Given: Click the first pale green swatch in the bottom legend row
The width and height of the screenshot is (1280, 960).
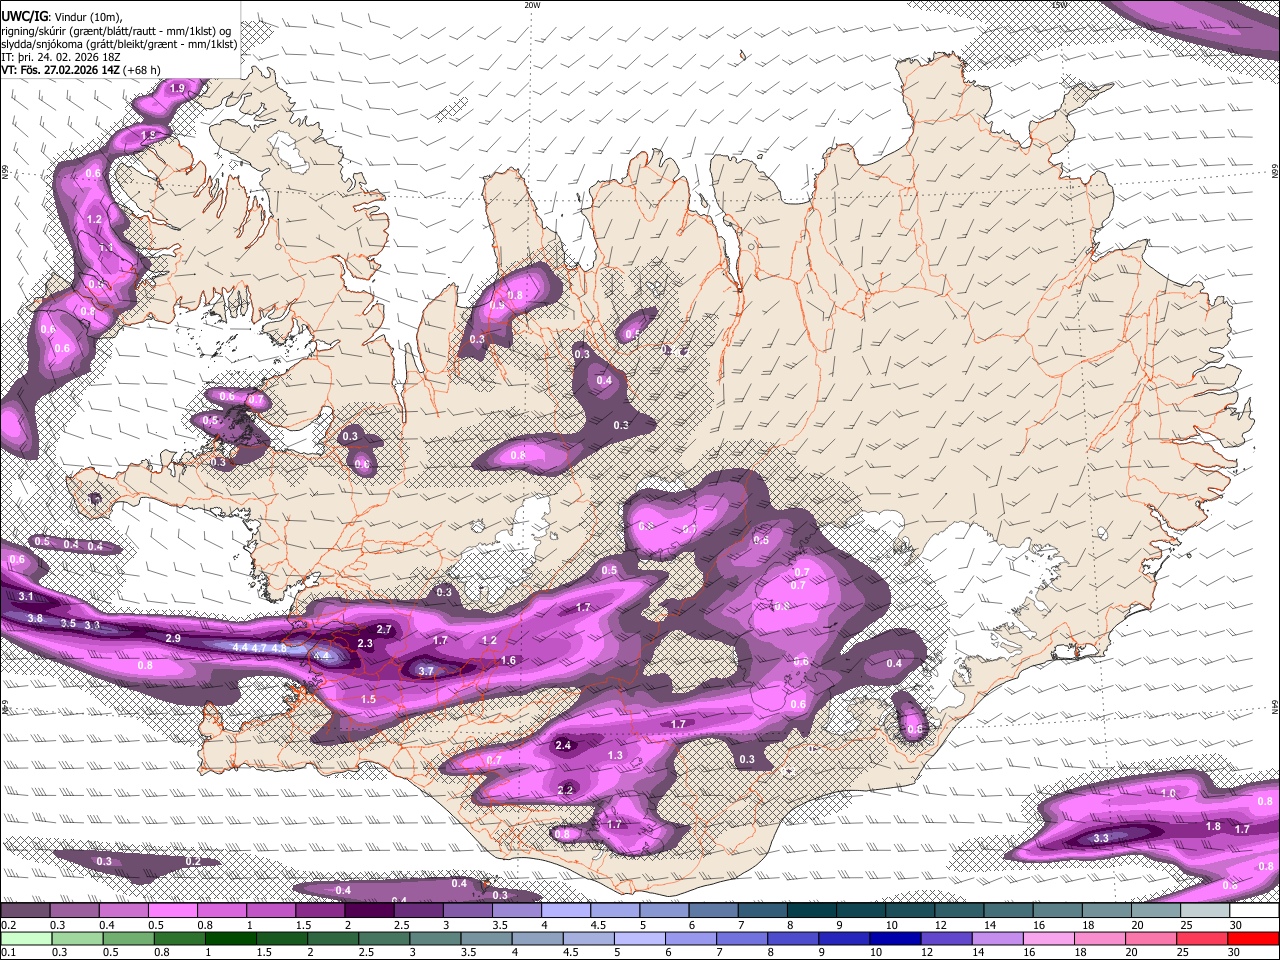Looking at the screenshot, I should [x=25, y=938].
